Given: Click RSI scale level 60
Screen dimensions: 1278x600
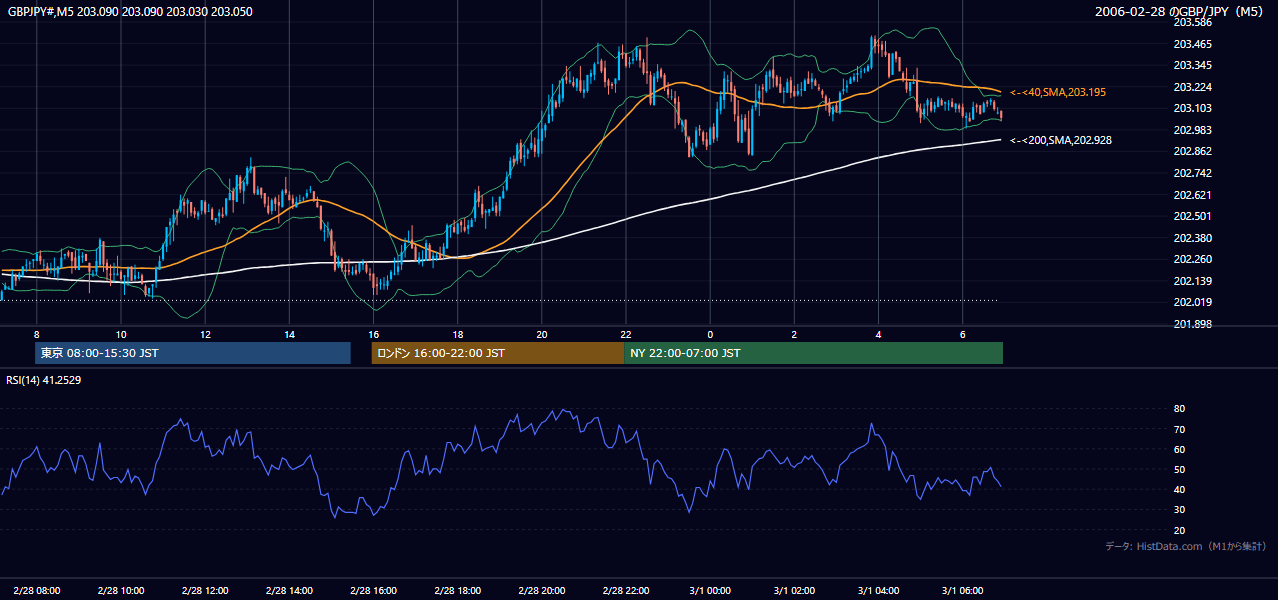Looking at the screenshot, I should click(x=1179, y=449).
